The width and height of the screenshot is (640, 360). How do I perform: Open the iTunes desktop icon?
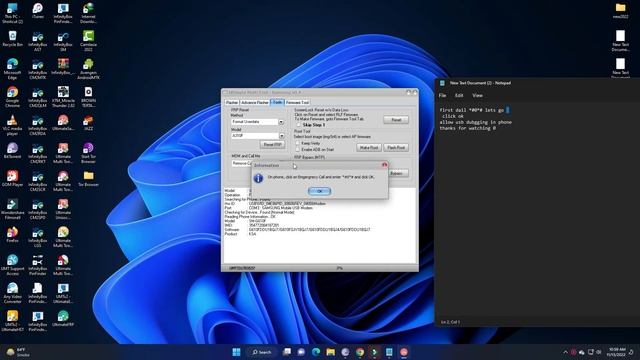pyautogui.click(x=38, y=11)
